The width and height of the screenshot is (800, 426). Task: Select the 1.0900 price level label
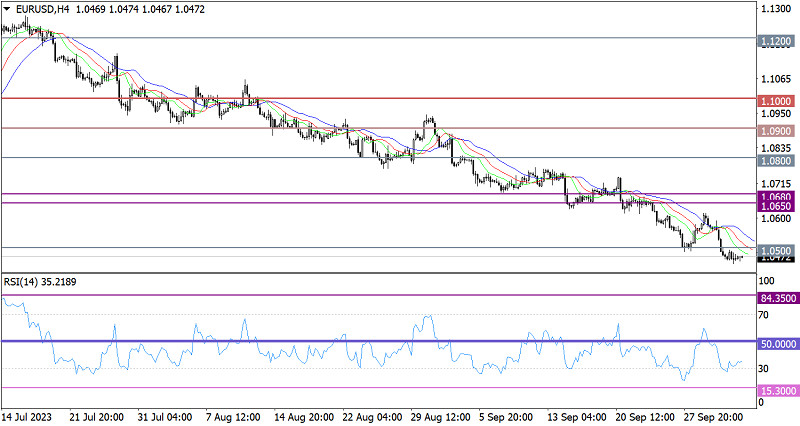coord(777,131)
